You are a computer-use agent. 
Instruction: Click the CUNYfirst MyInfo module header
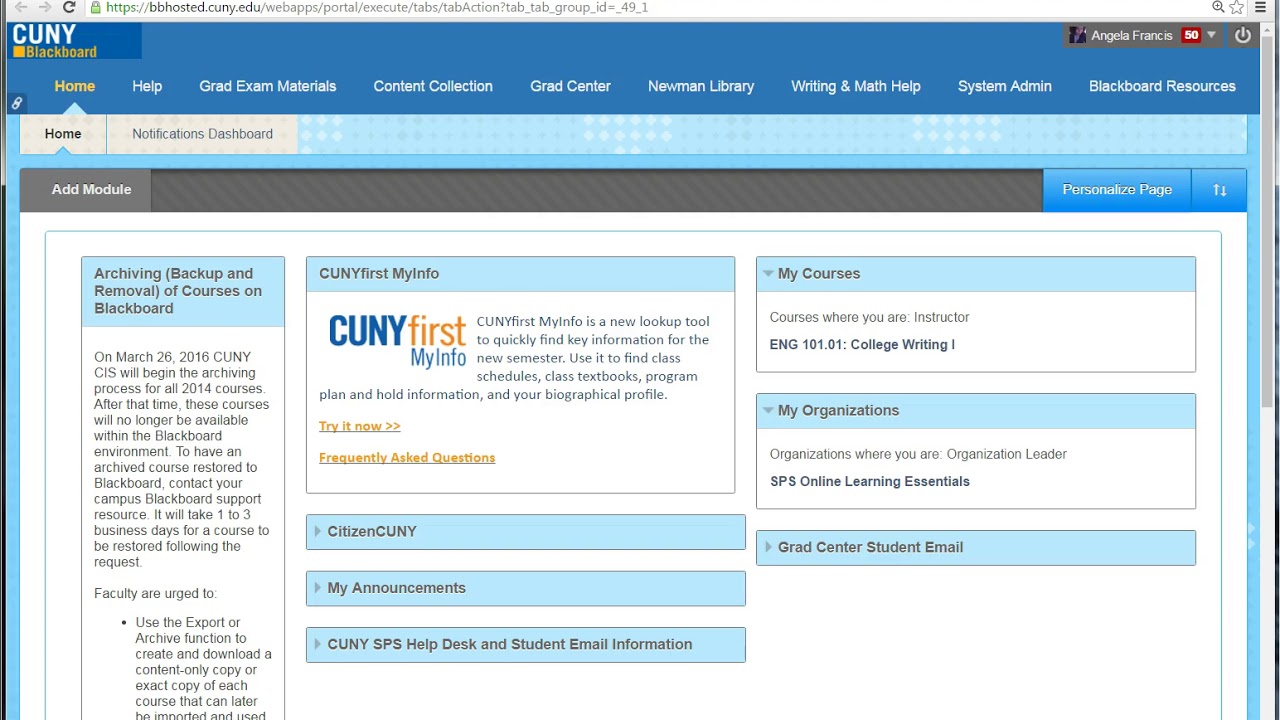point(520,274)
